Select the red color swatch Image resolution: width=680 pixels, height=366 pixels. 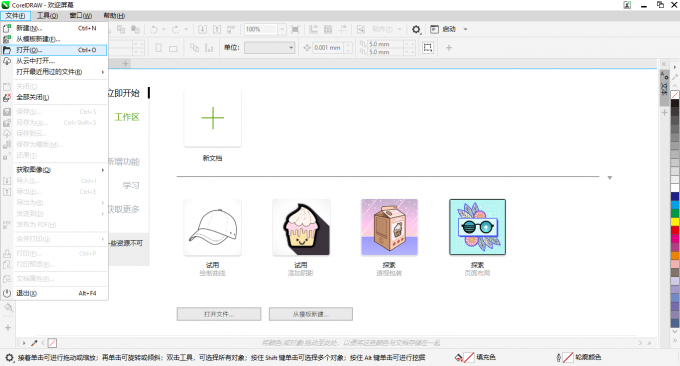[x=675, y=230]
